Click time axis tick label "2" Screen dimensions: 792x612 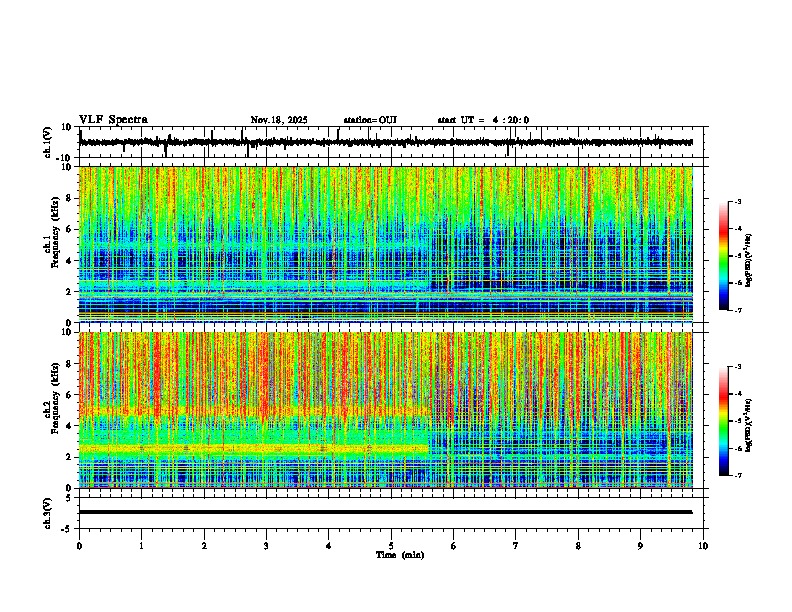pos(204,546)
